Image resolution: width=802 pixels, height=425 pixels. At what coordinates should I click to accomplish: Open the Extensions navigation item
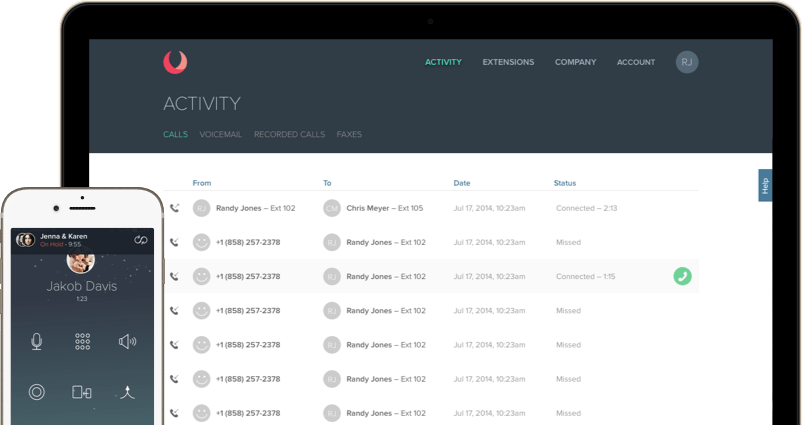pyautogui.click(x=508, y=62)
